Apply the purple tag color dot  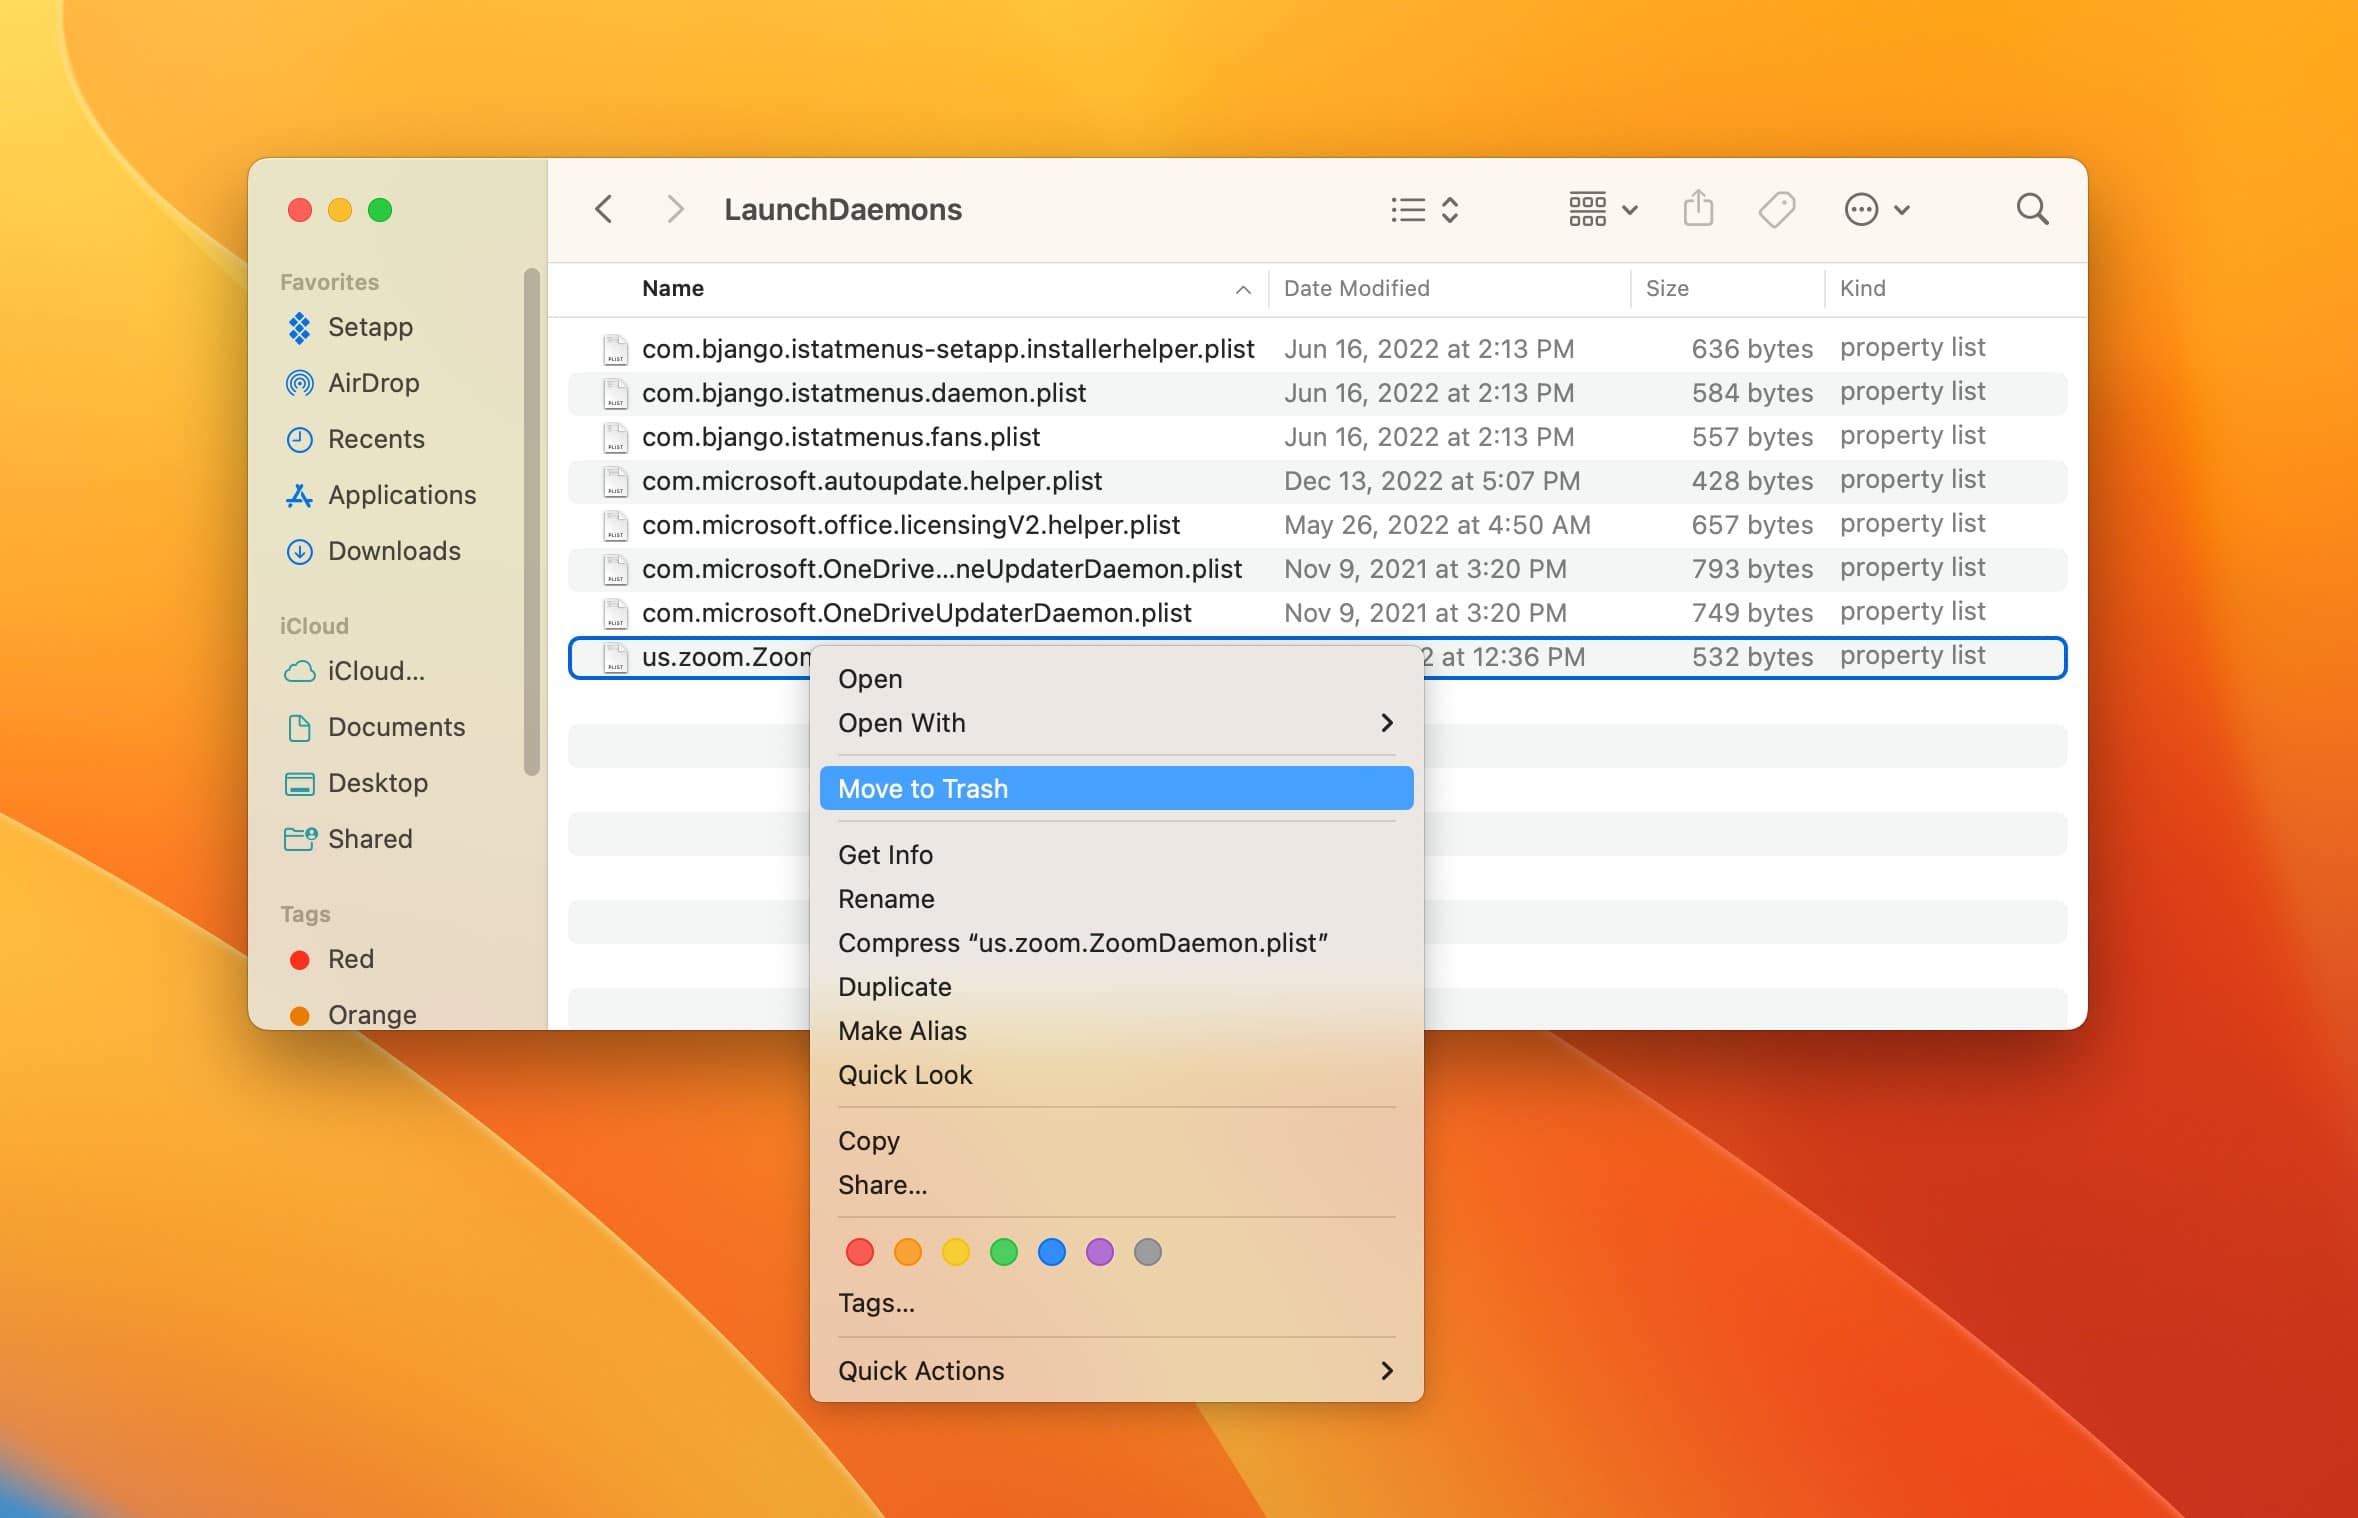(x=1099, y=1252)
